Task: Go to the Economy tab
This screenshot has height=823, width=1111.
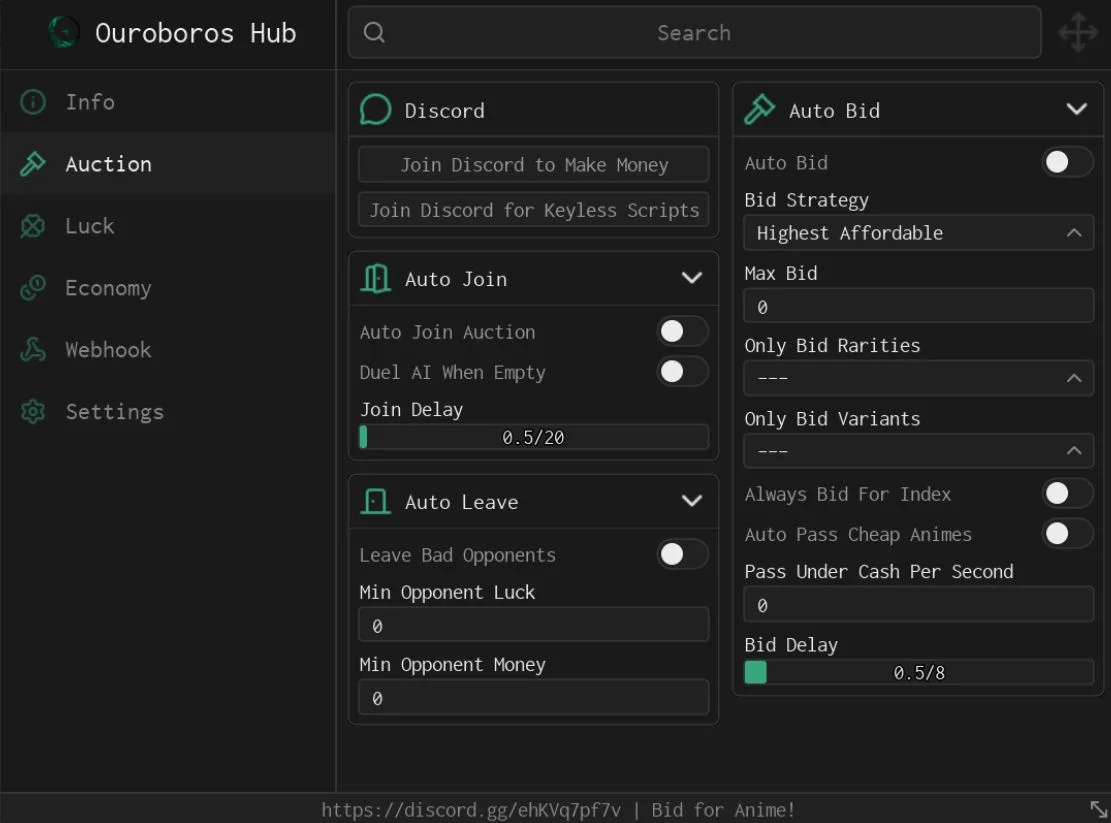Action: (167, 288)
